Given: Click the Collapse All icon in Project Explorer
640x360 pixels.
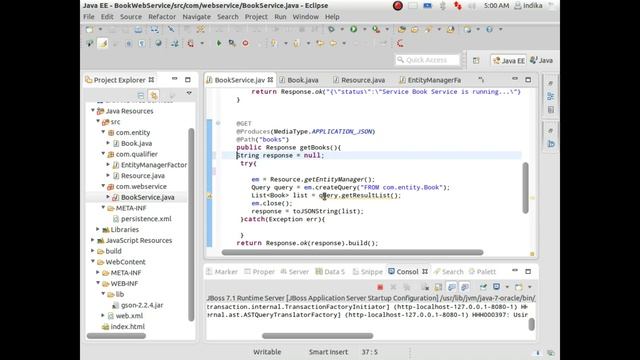Looking at the screenshot, I should pyautogui.click(x=141, y=96).
